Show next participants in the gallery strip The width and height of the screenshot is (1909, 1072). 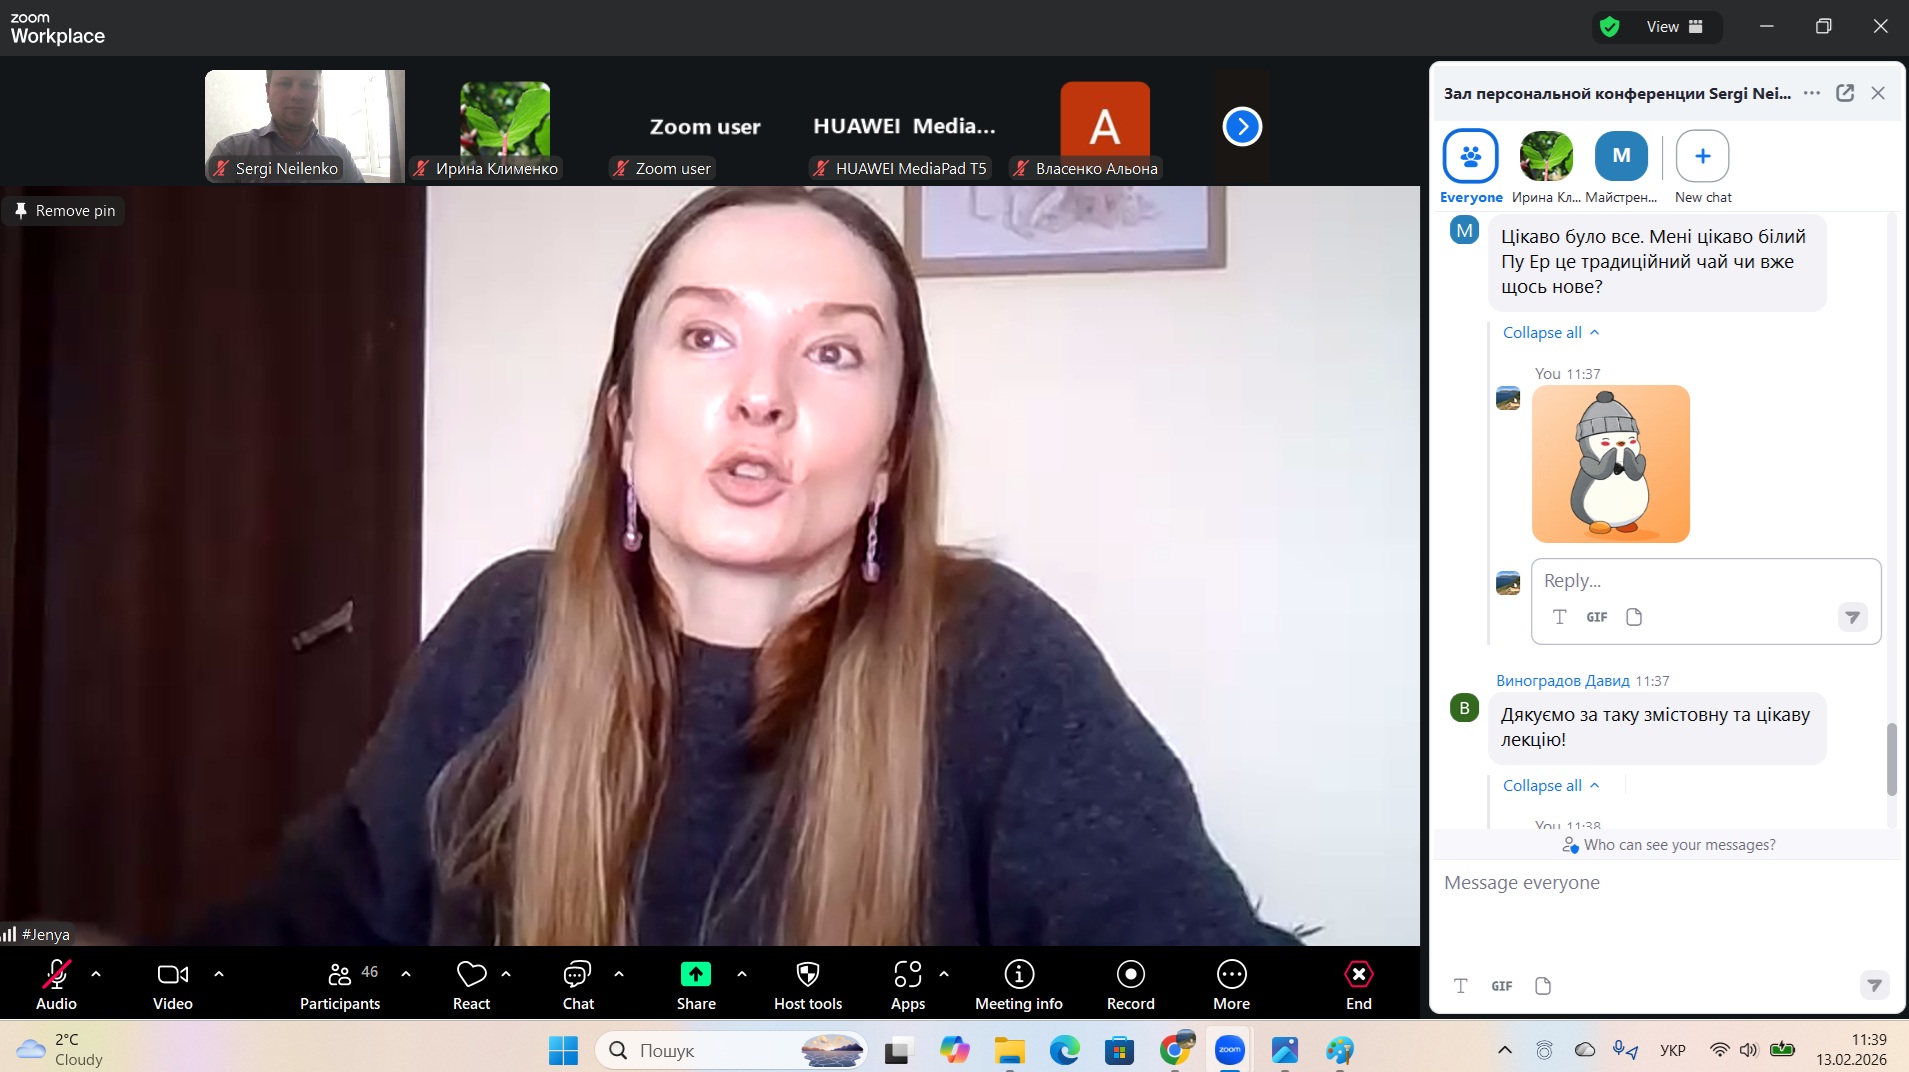pyautogui.click(x=1242, y=127)
